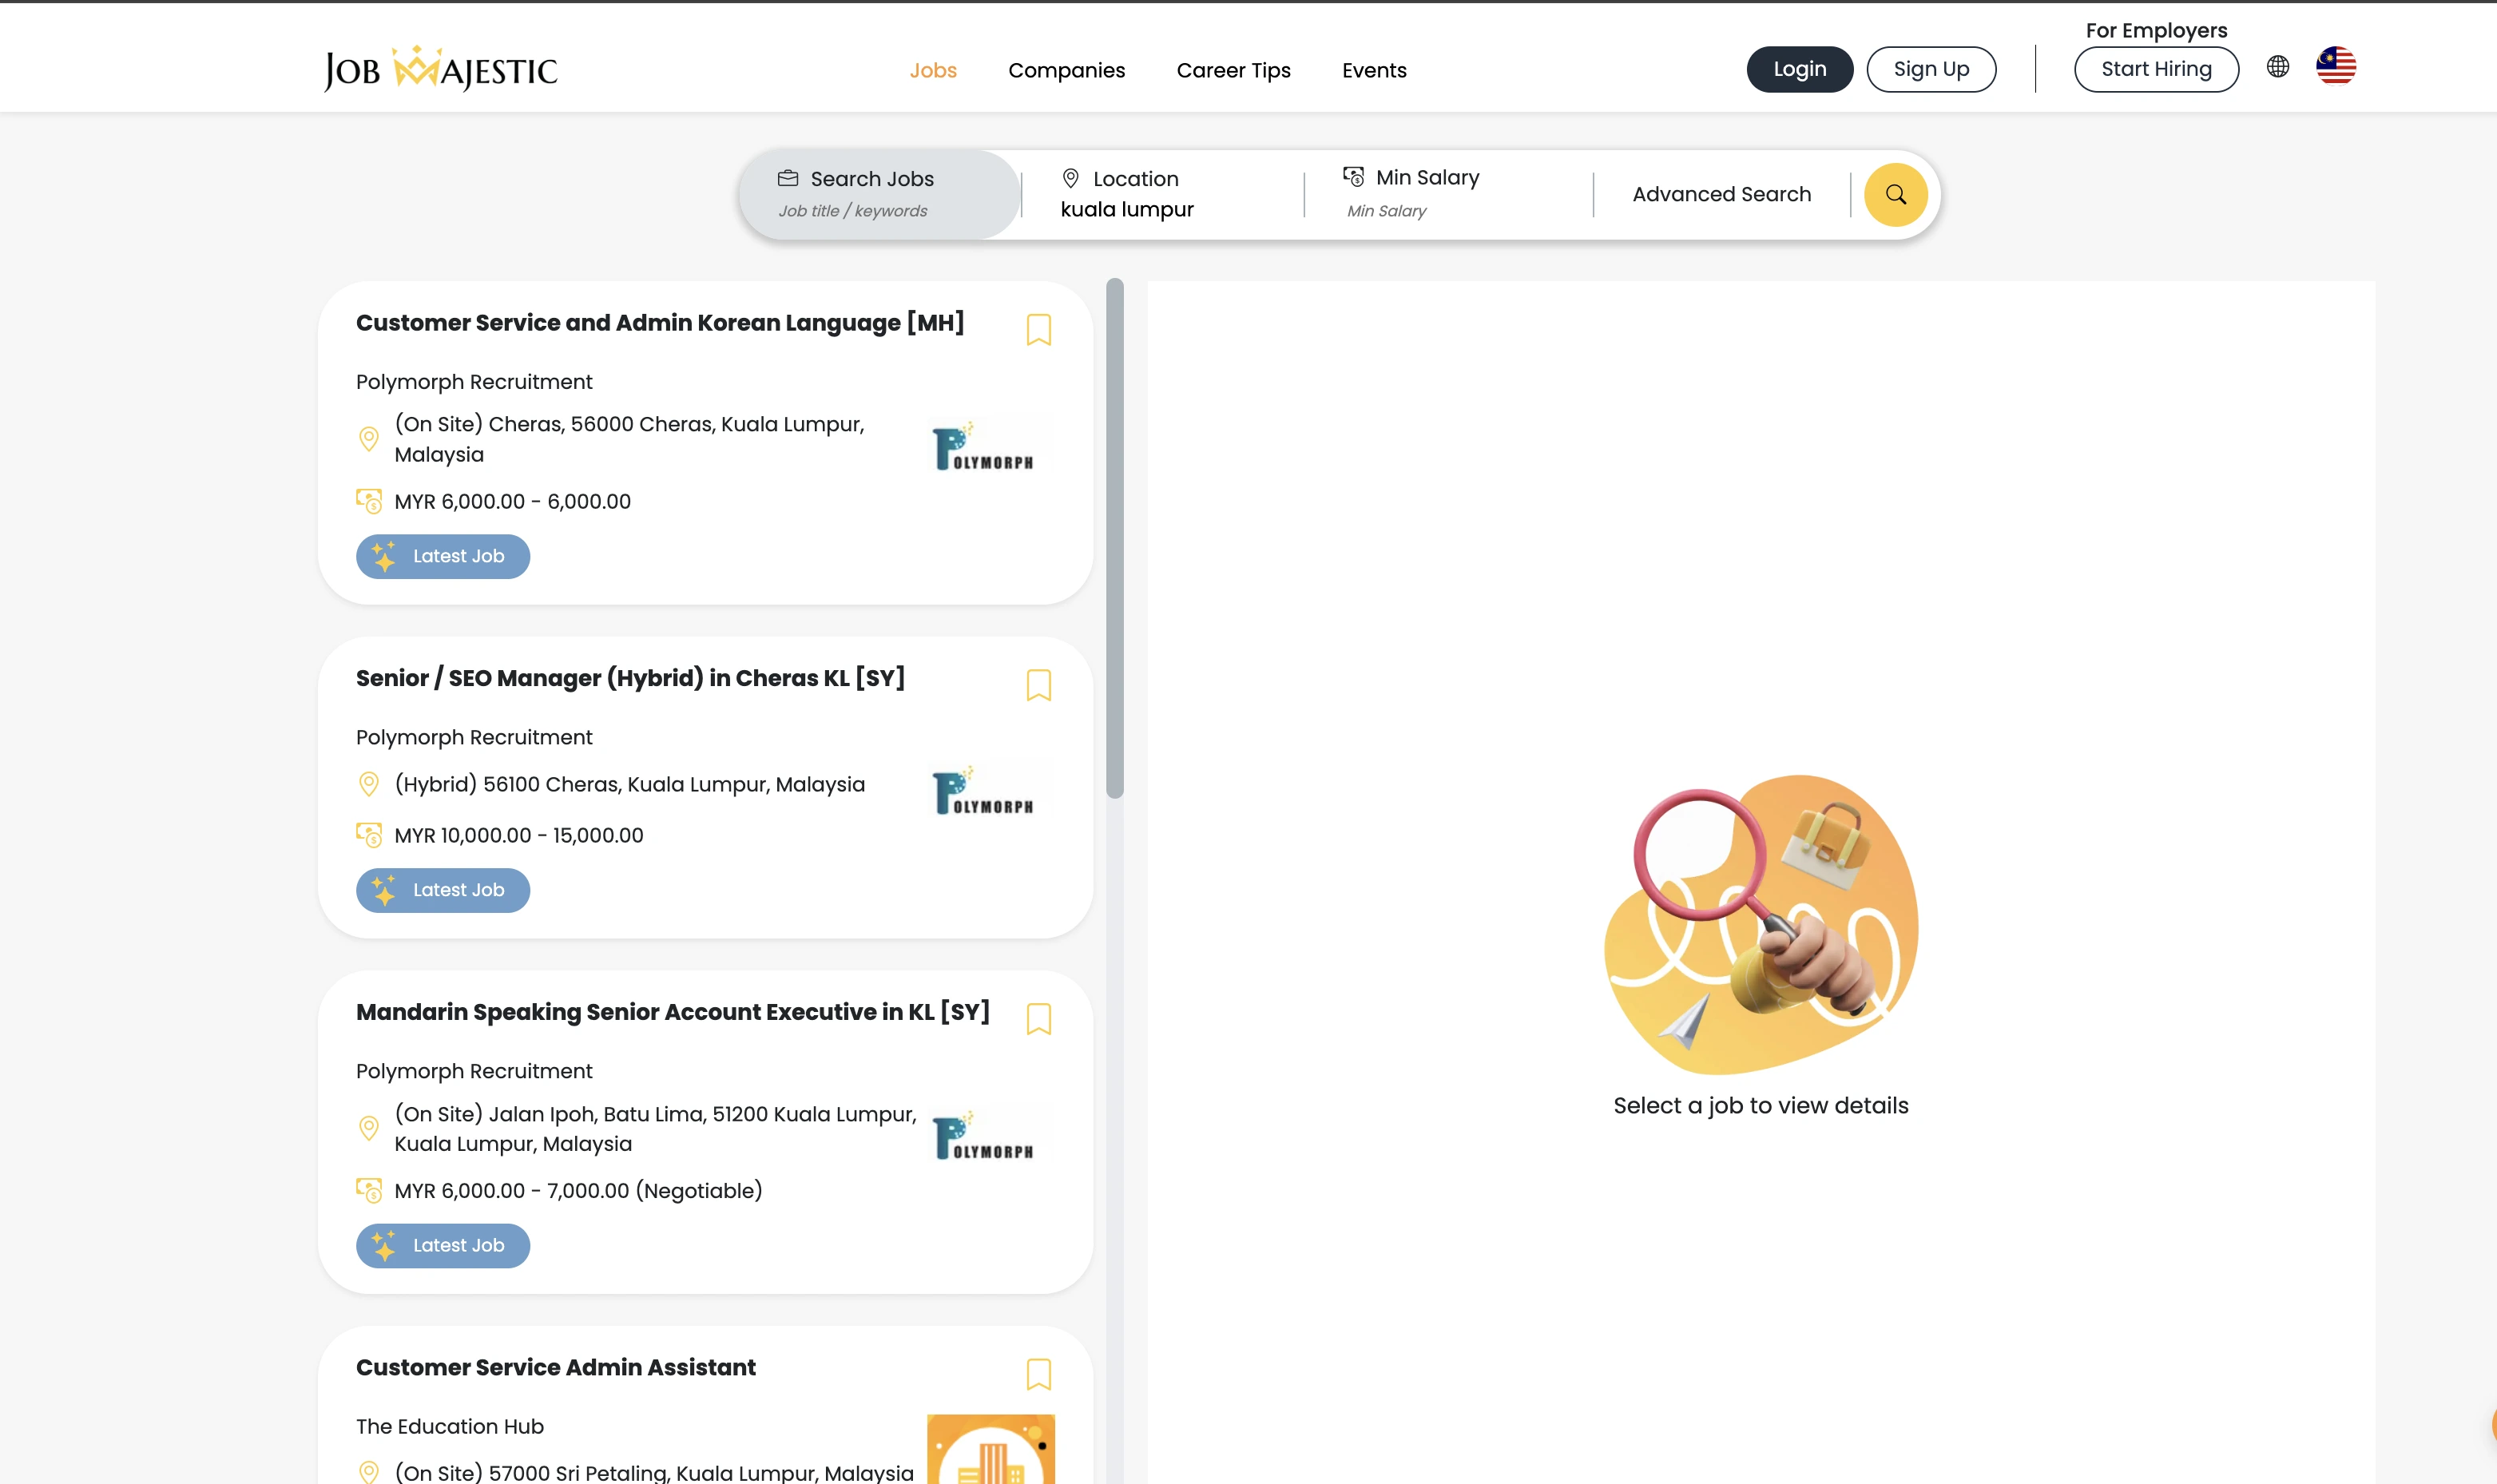Click the job list vertical scrollbar
The width and height of the screenshot is (2497, 1484).
[1114, 538]
